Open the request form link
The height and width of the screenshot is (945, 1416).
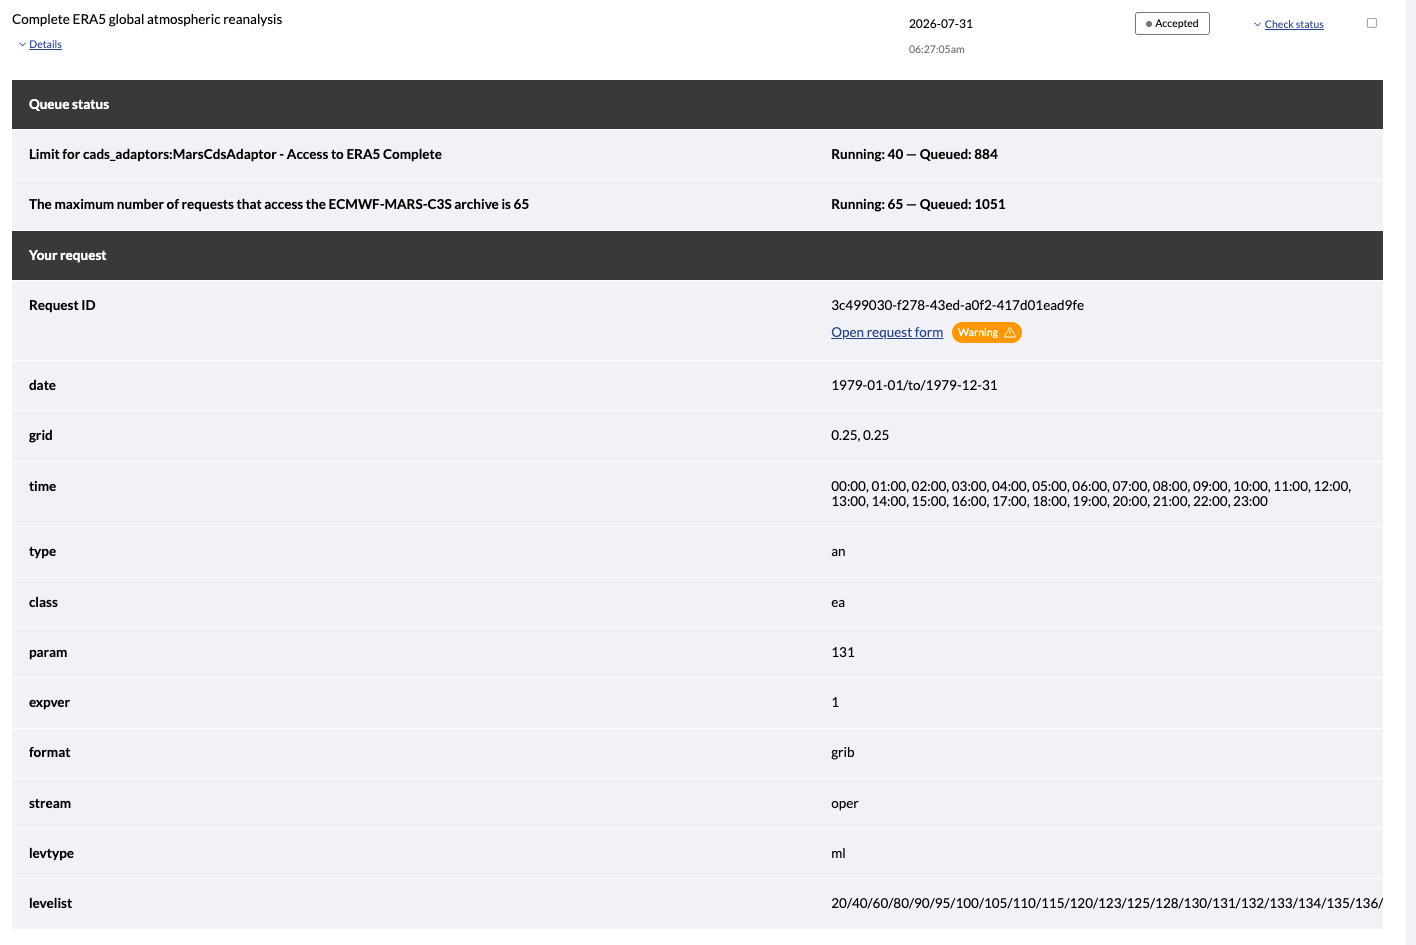(x=887, y=332)
